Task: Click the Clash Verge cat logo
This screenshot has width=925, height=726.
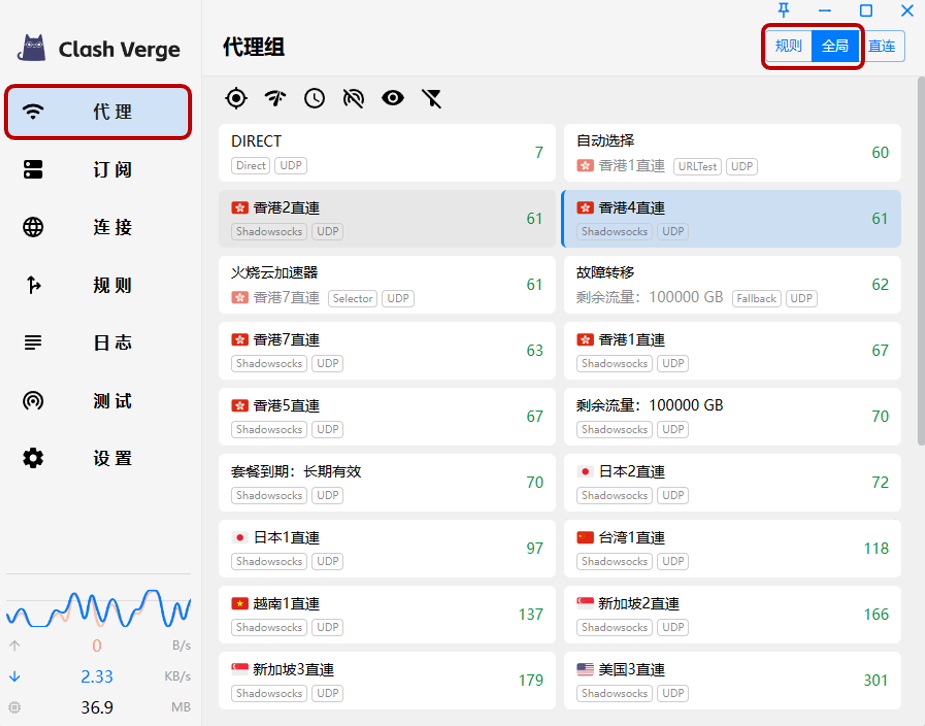Action: pyautogui.click(x=35, y=48)
